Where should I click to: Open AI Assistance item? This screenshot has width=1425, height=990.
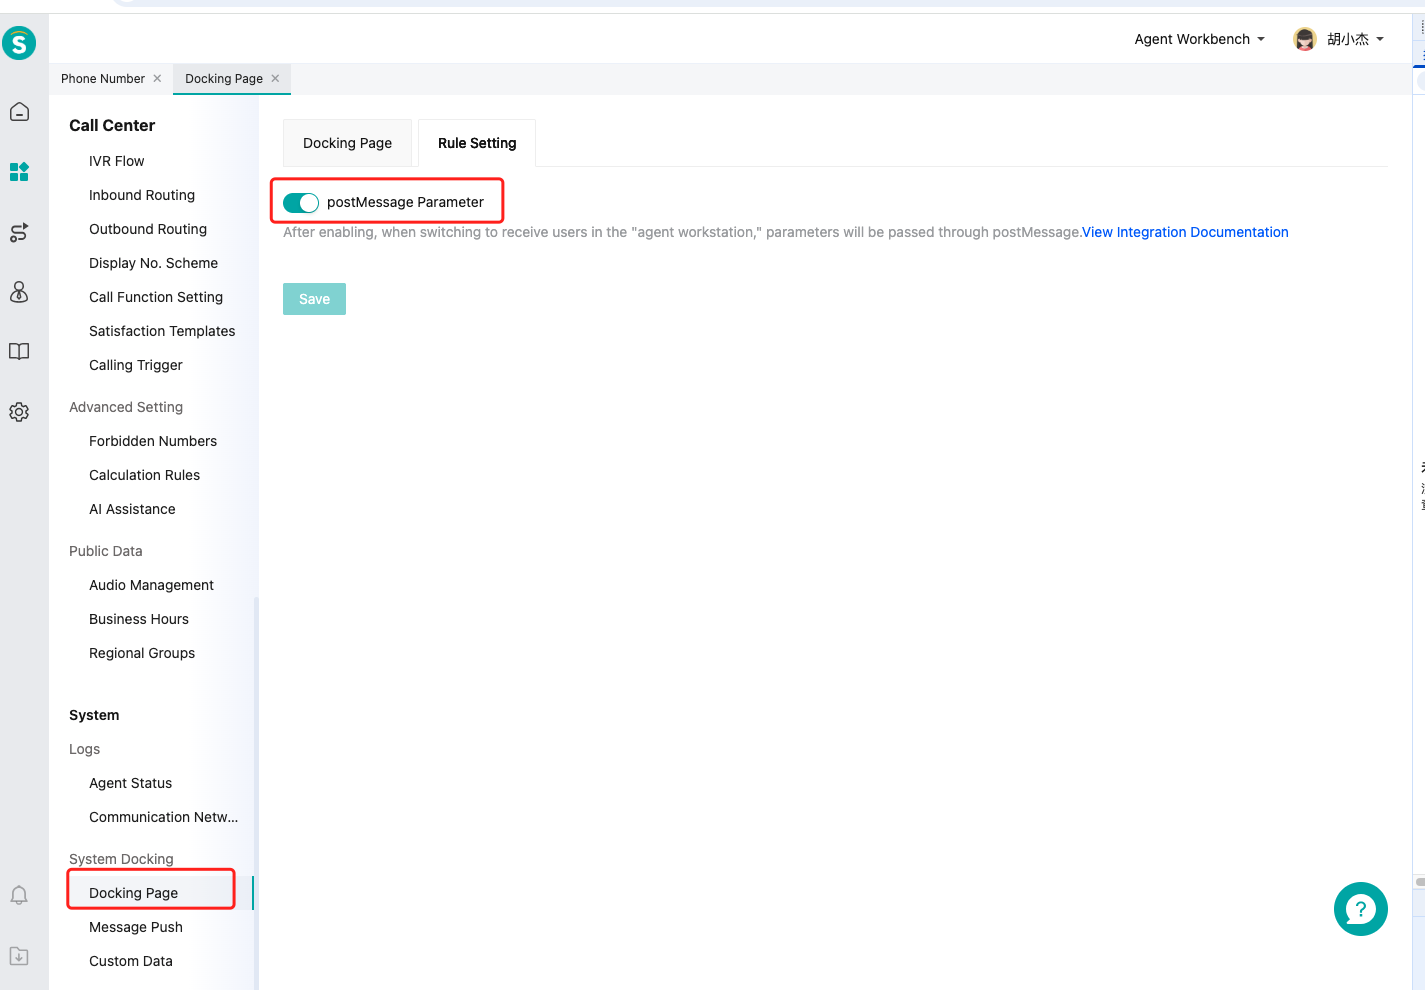point(132,509)
